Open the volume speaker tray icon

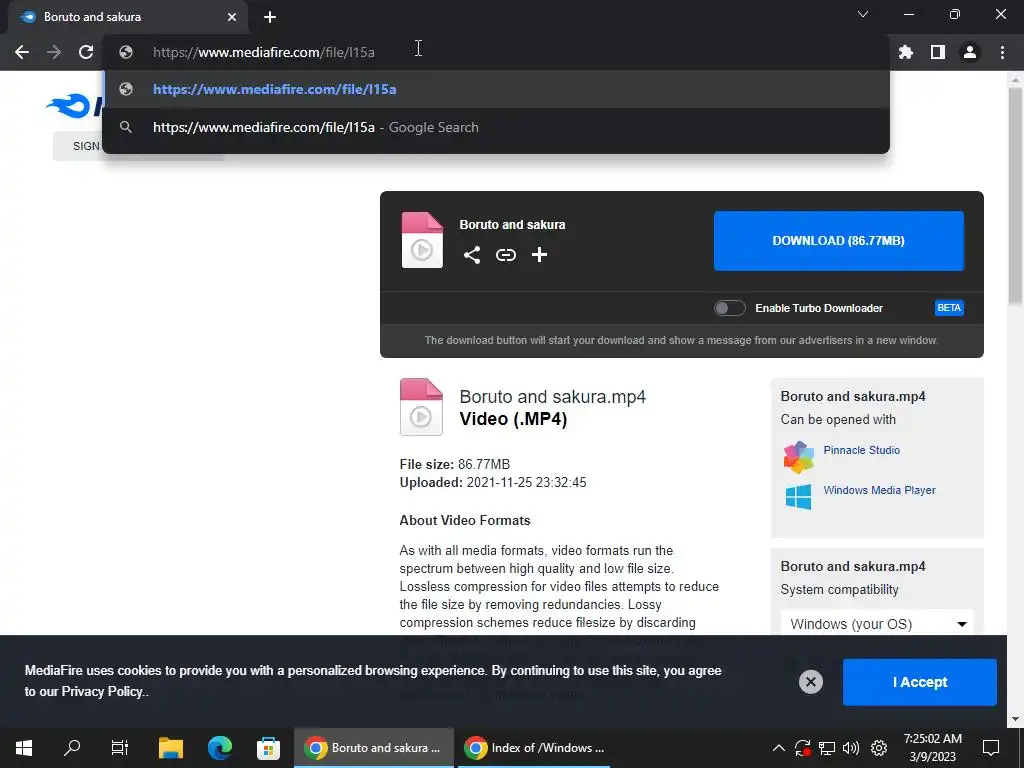pyautogui.click(x=851, y=748)
